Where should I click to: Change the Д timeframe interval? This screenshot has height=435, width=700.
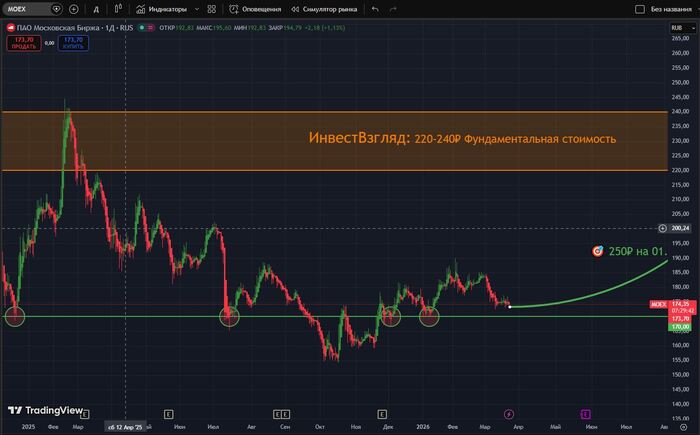coord(95,8)
